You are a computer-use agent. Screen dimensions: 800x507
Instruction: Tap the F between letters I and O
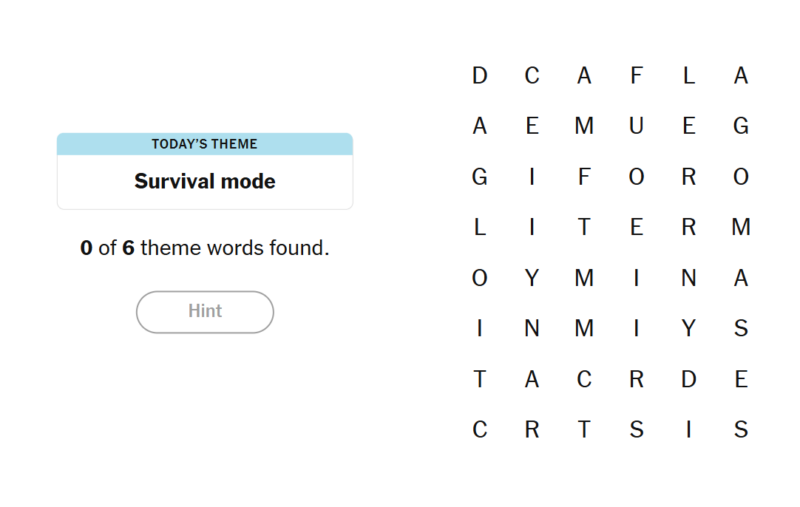(584, 177)
